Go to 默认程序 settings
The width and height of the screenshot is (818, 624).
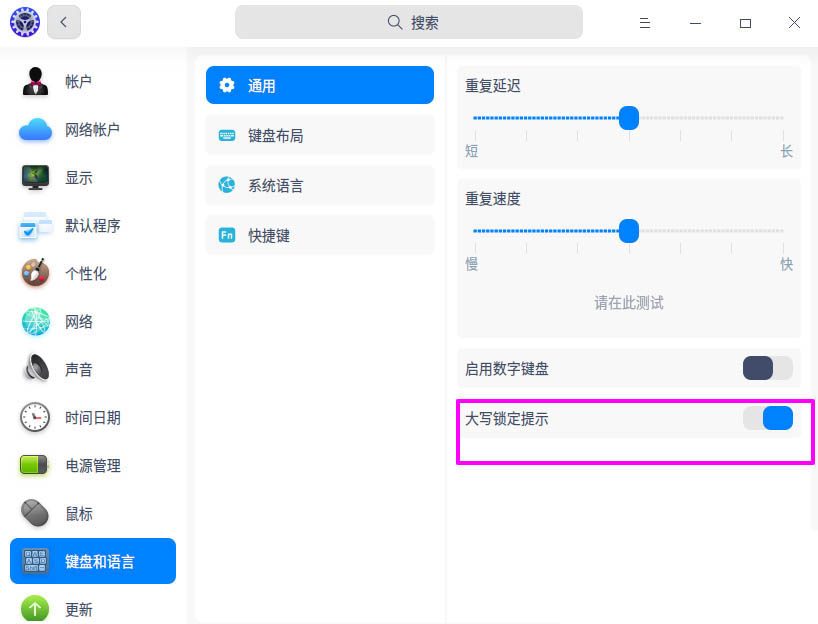pyautogui.click(x=90, y=225)
